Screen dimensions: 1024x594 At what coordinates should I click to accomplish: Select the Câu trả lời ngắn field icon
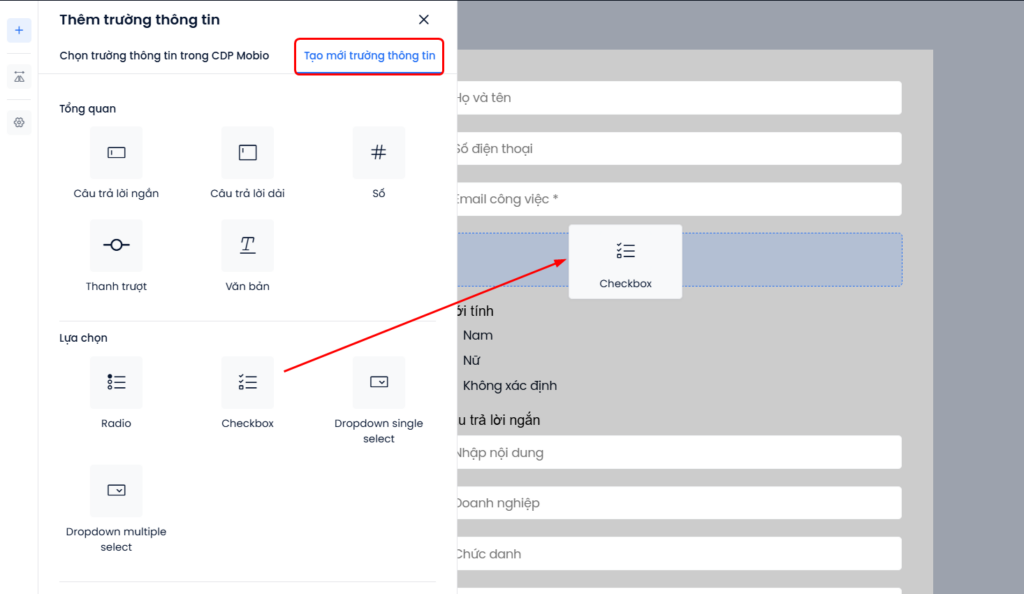(x=116, y=153)
